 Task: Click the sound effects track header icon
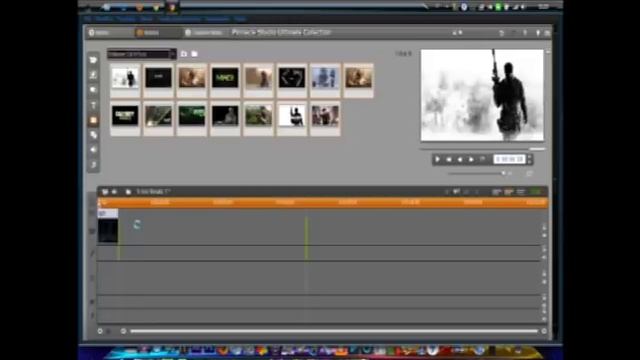(x=92, y=302)
